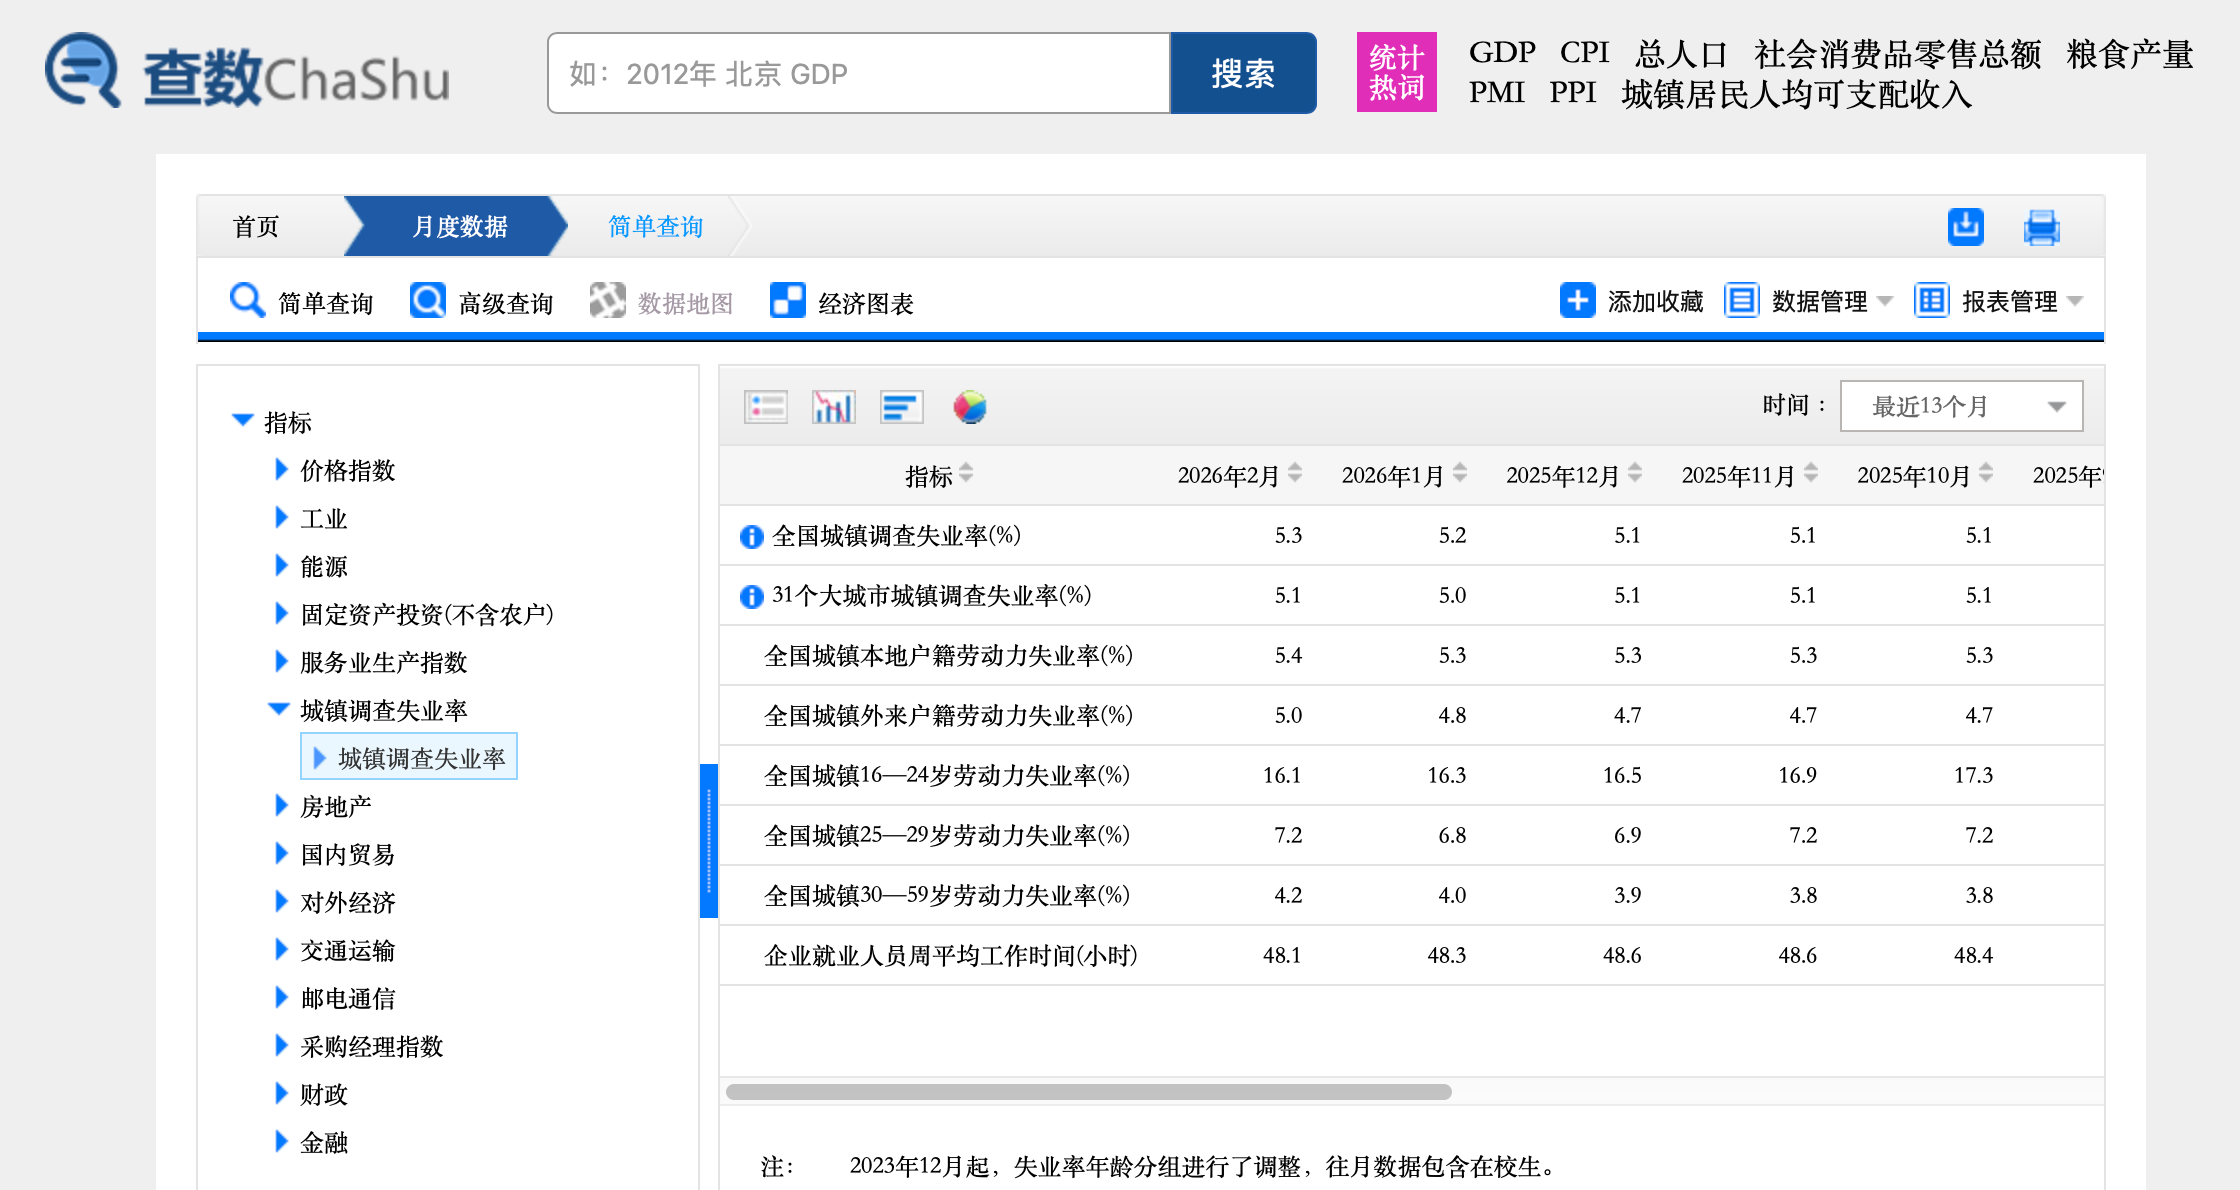
Task: Click the GDP hot keyword link
Action: pos(1501,52)
